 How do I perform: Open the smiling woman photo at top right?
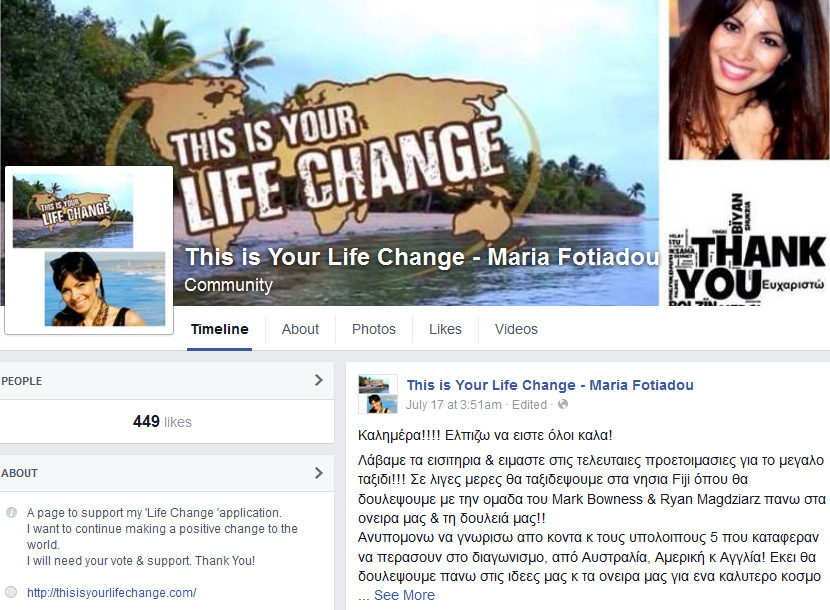(x=750, y=79)
